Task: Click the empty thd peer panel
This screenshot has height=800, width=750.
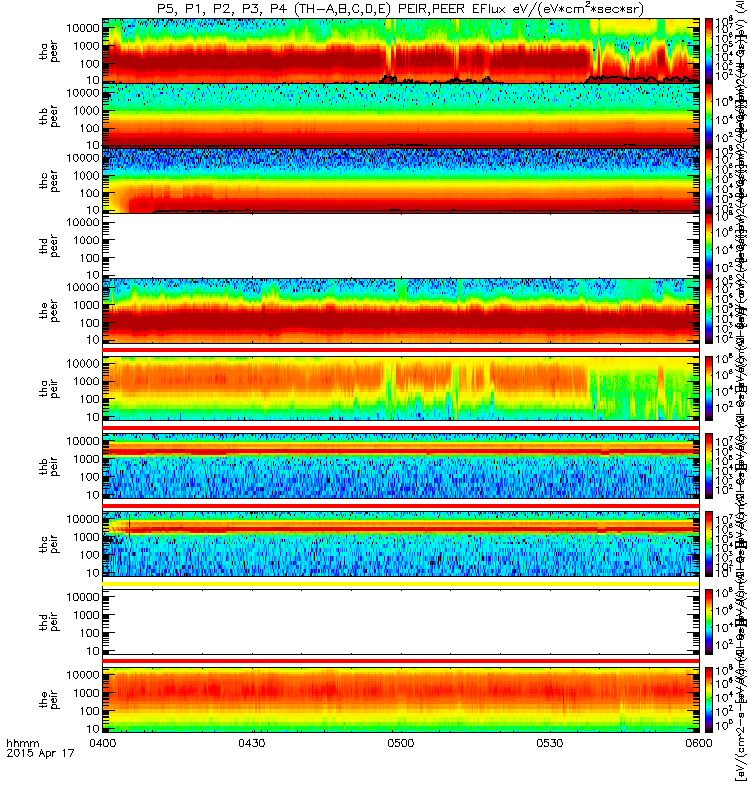Action: [x=401, y=245]
